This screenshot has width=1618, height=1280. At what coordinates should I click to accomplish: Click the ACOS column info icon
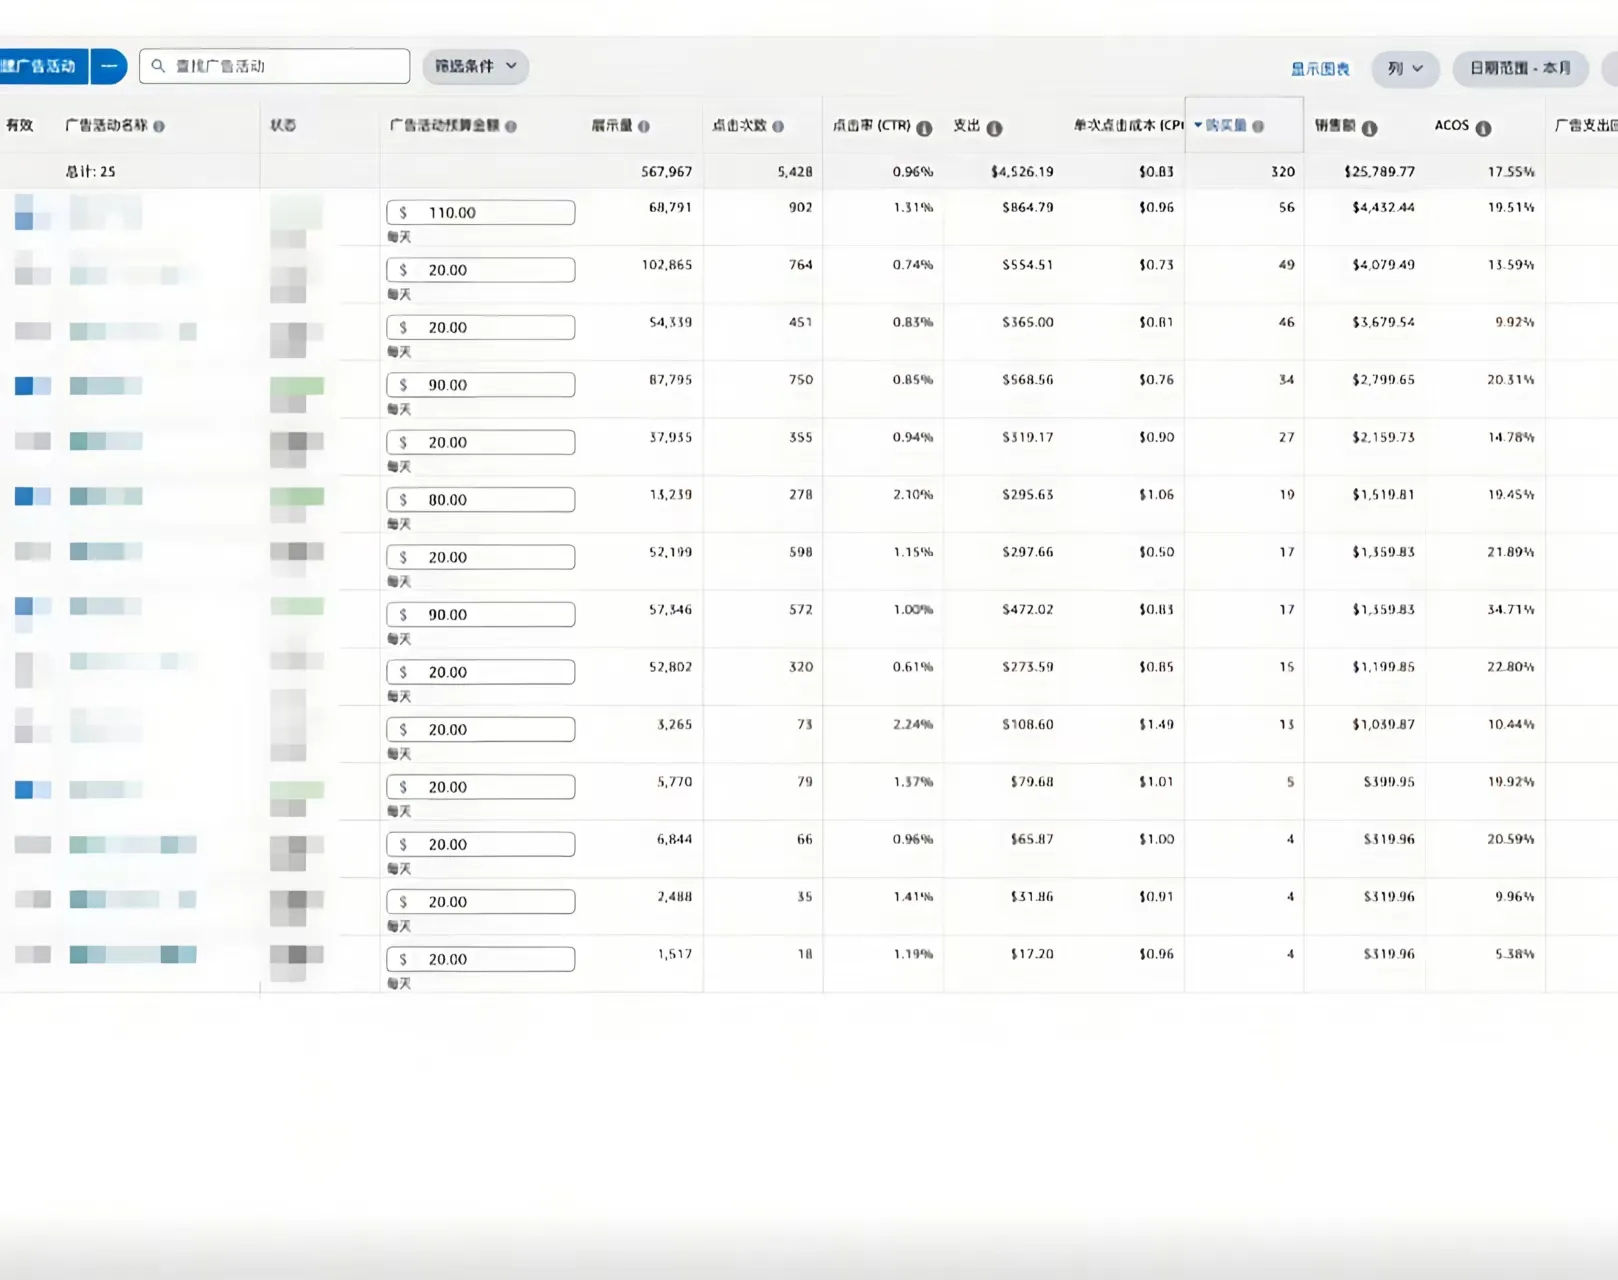click(1483, 128)
